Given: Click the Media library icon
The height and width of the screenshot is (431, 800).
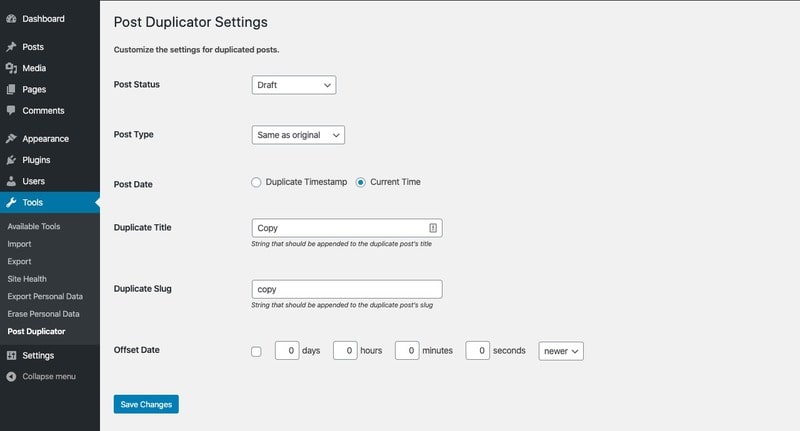Looking at the screenshot, I should pyautogui.click(x=11, y=68).
